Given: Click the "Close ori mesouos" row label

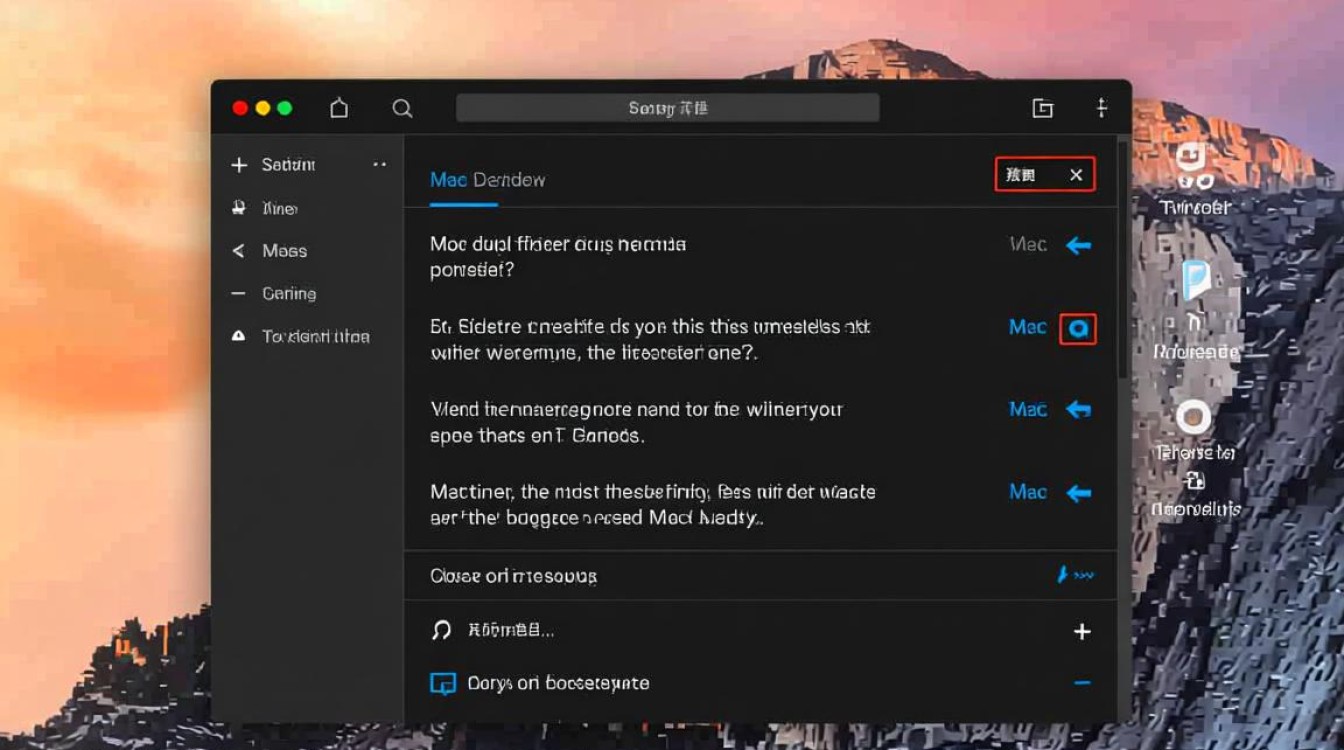Looking at the screenshot, I should click(x=513, y=576).
